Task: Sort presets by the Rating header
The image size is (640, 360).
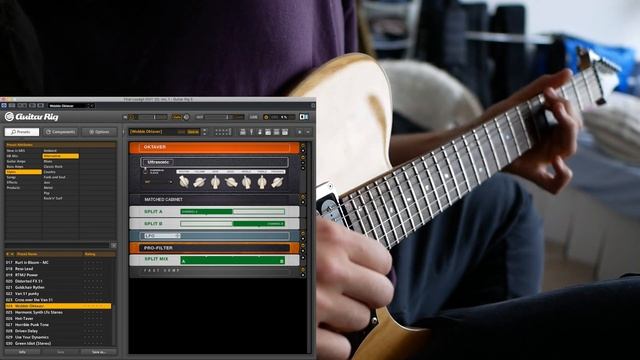Action: [90, 254]
